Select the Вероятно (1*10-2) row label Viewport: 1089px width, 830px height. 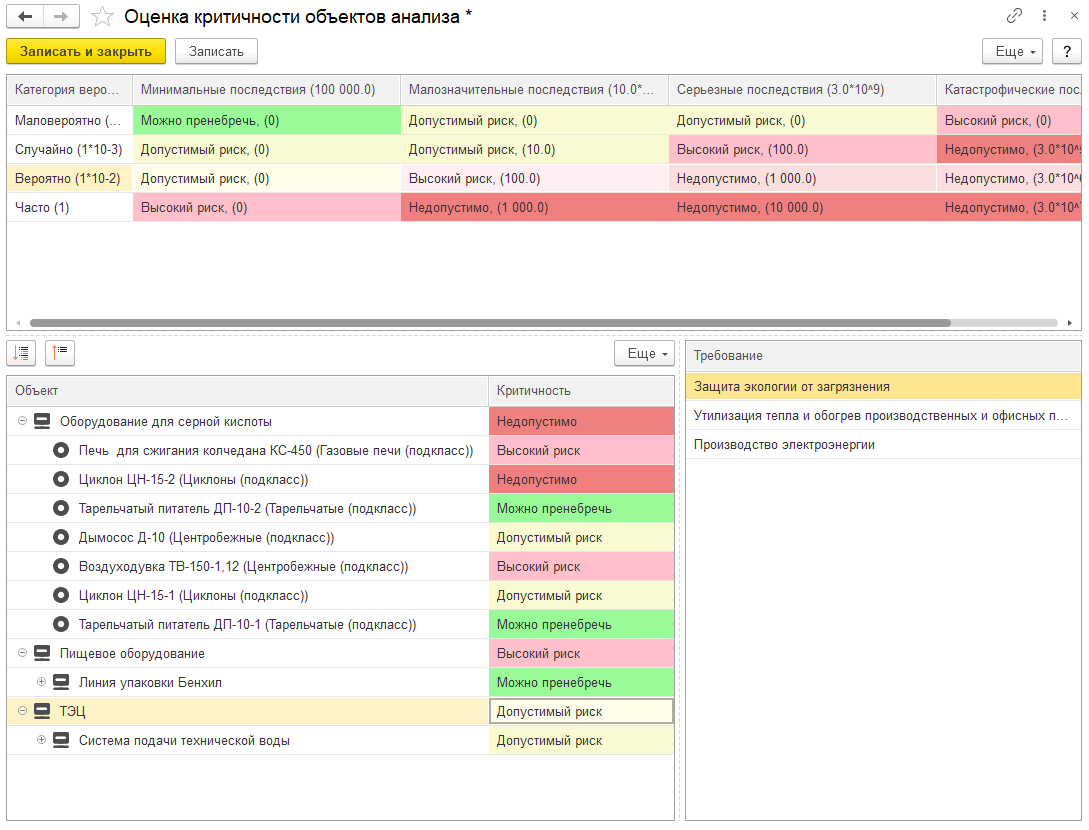70,179
